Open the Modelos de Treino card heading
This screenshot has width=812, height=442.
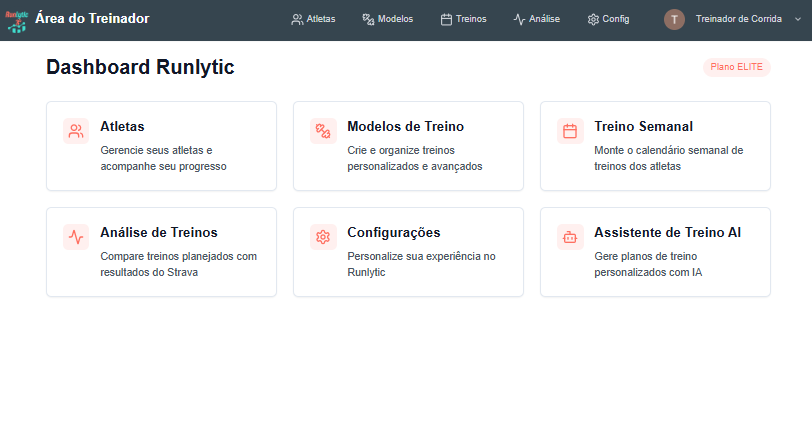pos(405,126)
